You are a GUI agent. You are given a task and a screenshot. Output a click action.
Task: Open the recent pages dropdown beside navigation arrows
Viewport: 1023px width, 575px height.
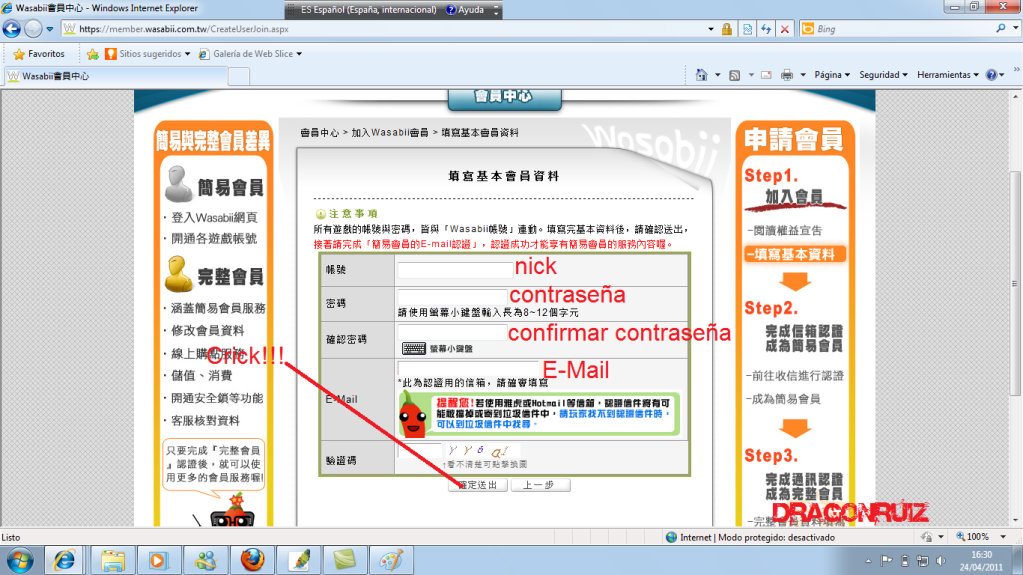click(50, 29)
